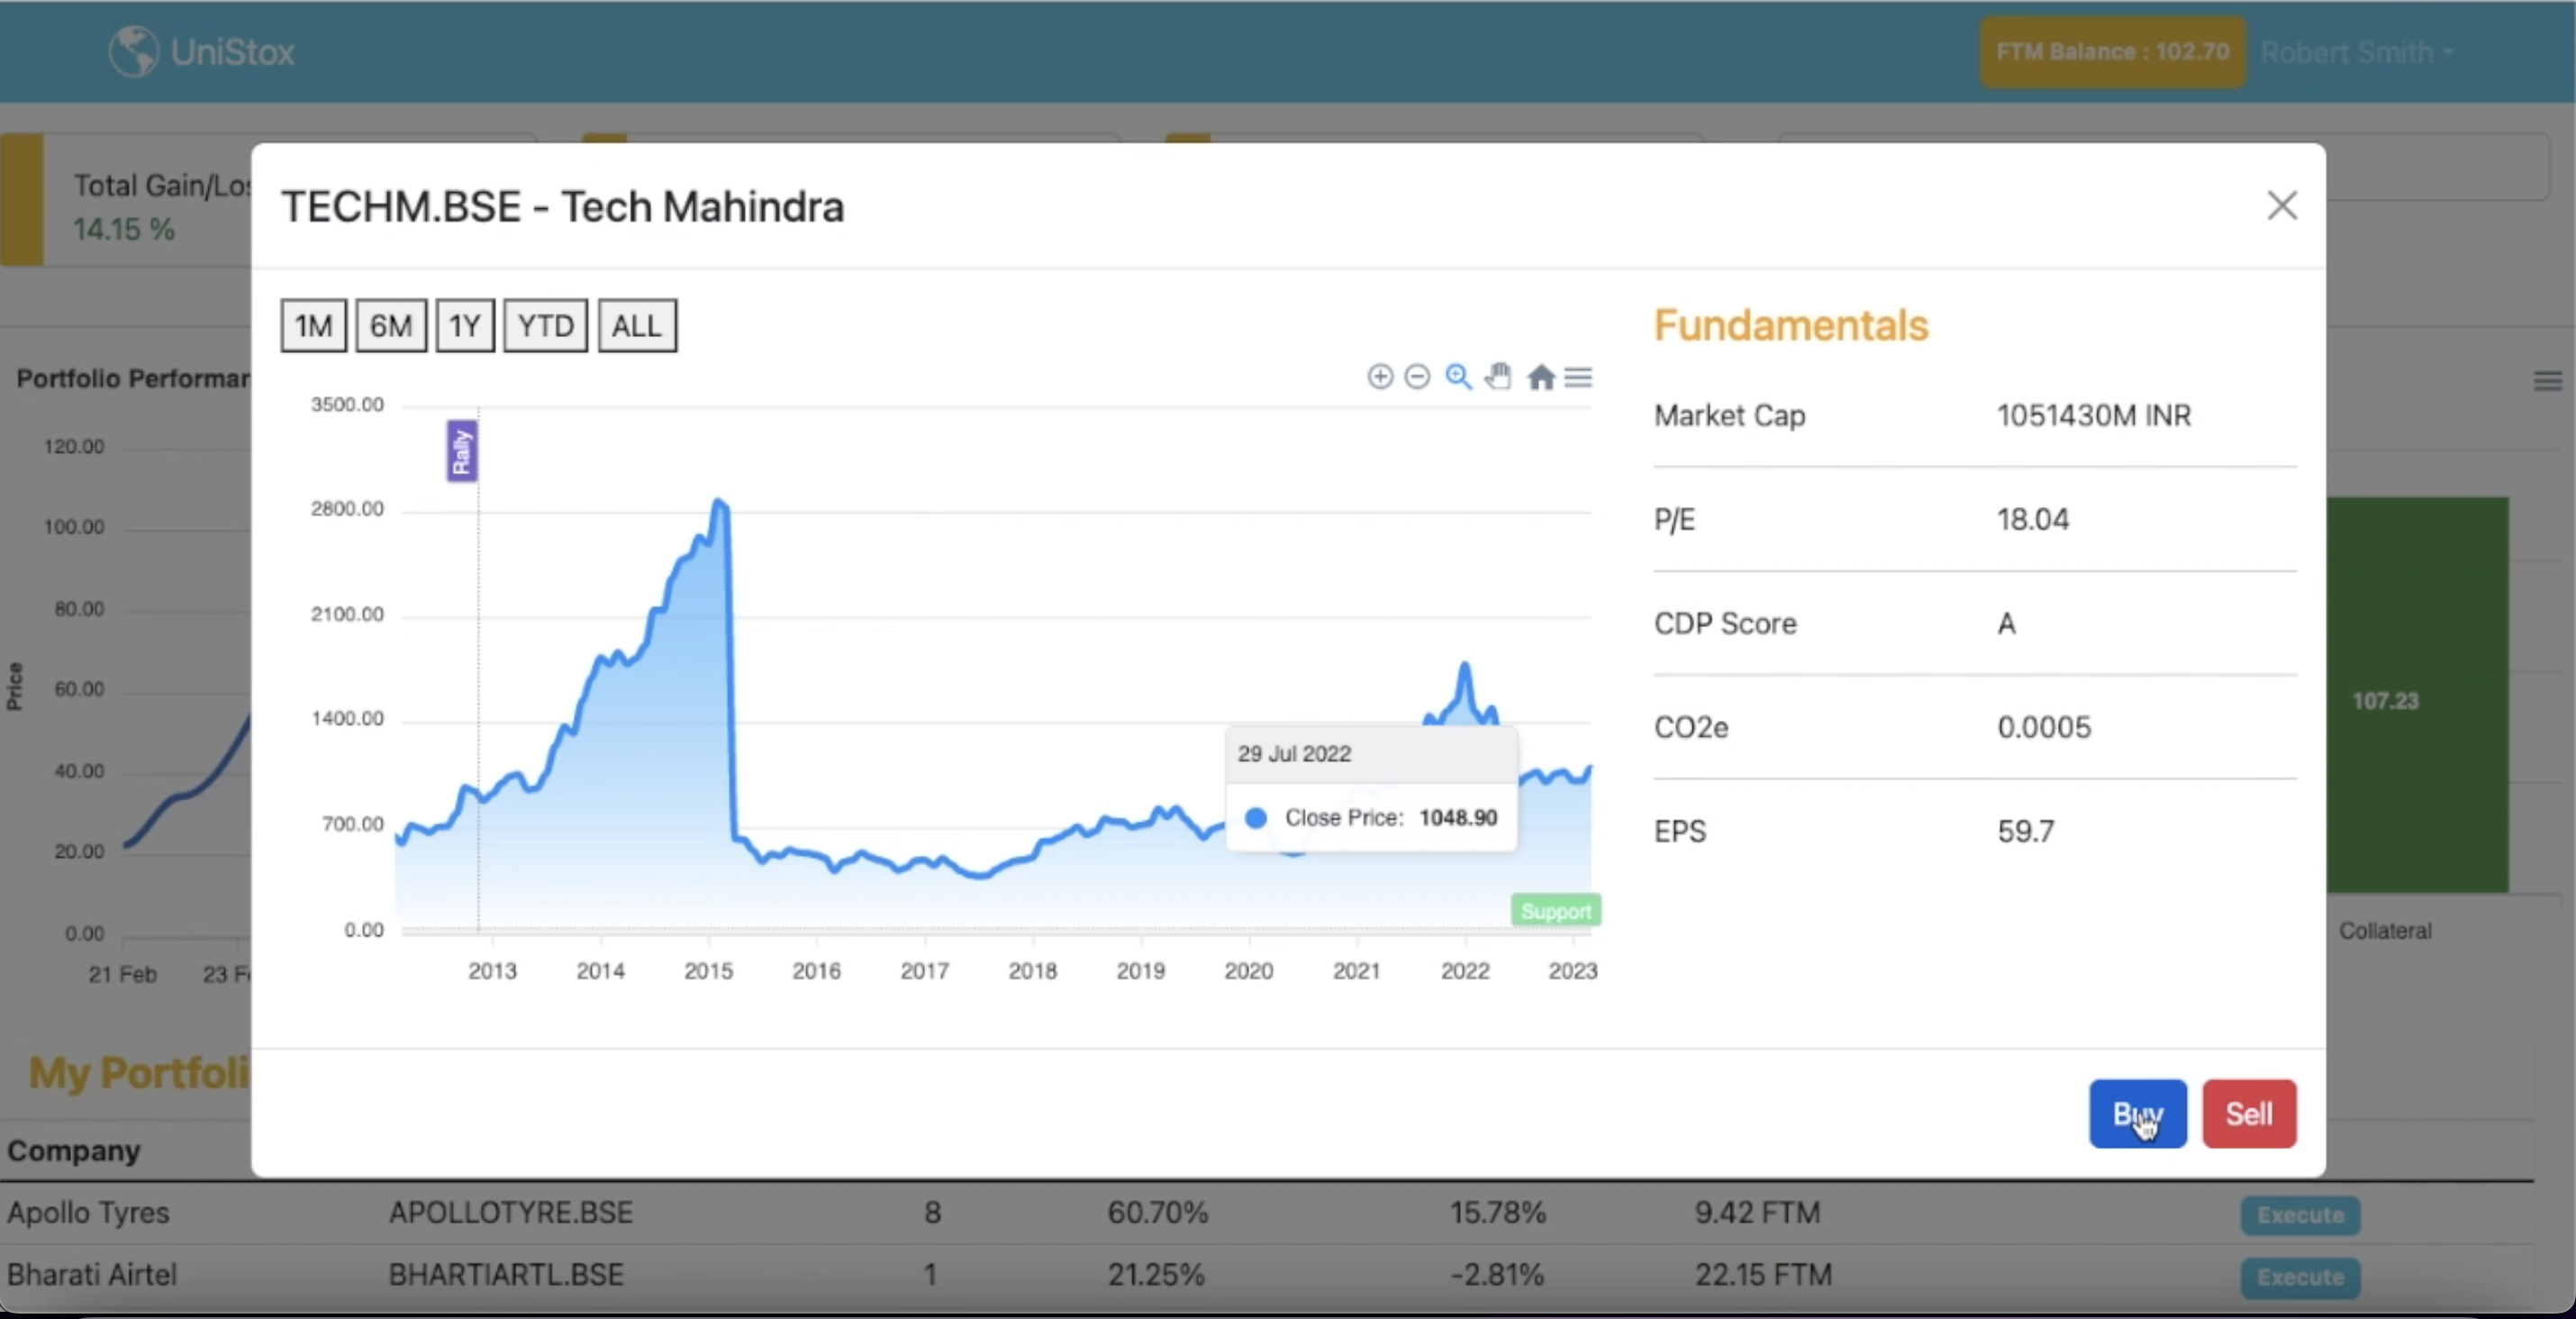Show ALL historical price data
Image resolution: width=2576 pixels, height=1319 pixels.
(637, 326)
